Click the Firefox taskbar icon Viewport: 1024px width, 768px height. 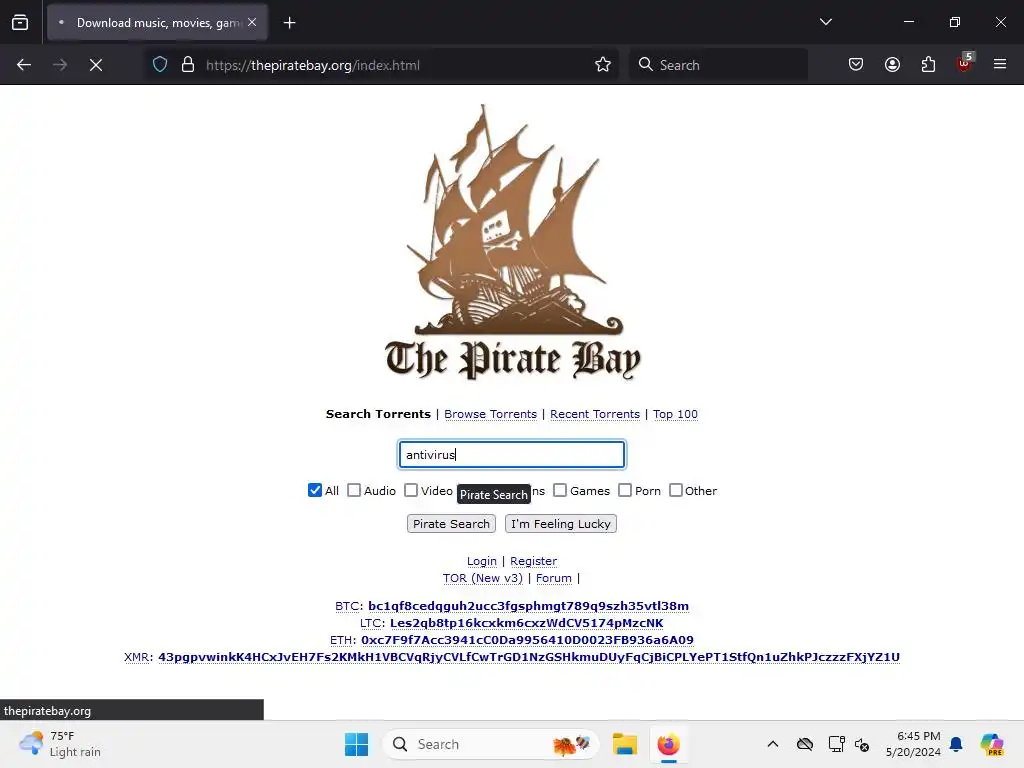(668, 744)
